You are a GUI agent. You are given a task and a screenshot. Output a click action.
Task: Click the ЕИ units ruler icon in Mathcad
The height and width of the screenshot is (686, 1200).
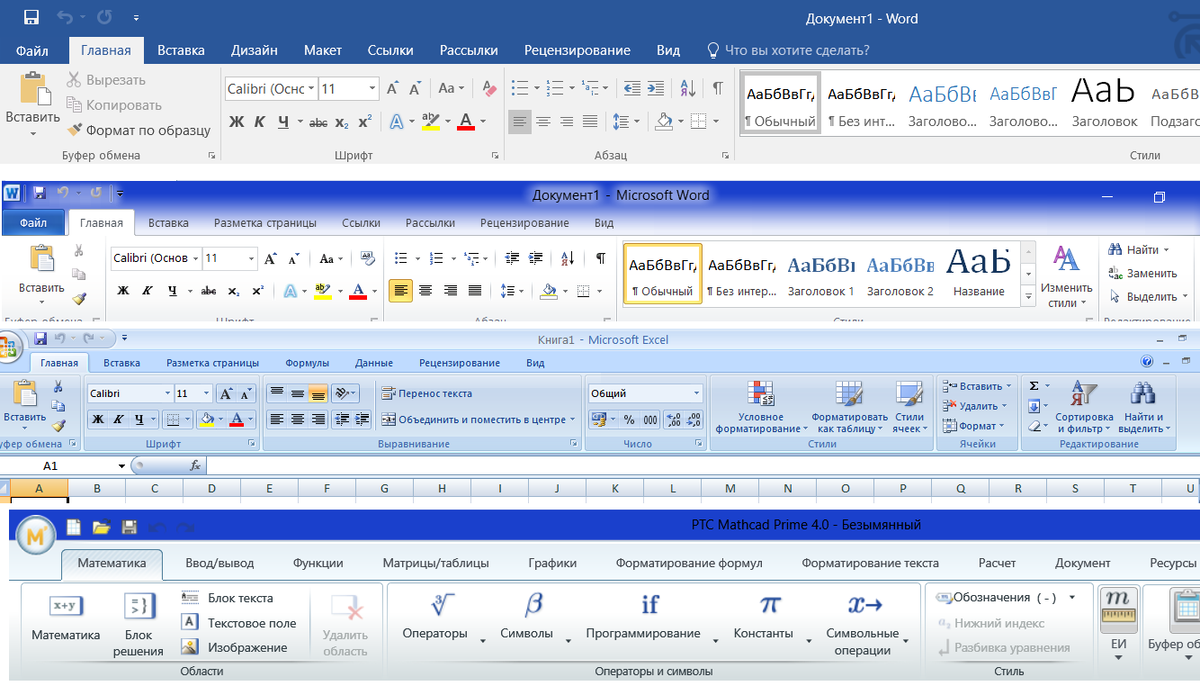click(x=1118, y=609)
